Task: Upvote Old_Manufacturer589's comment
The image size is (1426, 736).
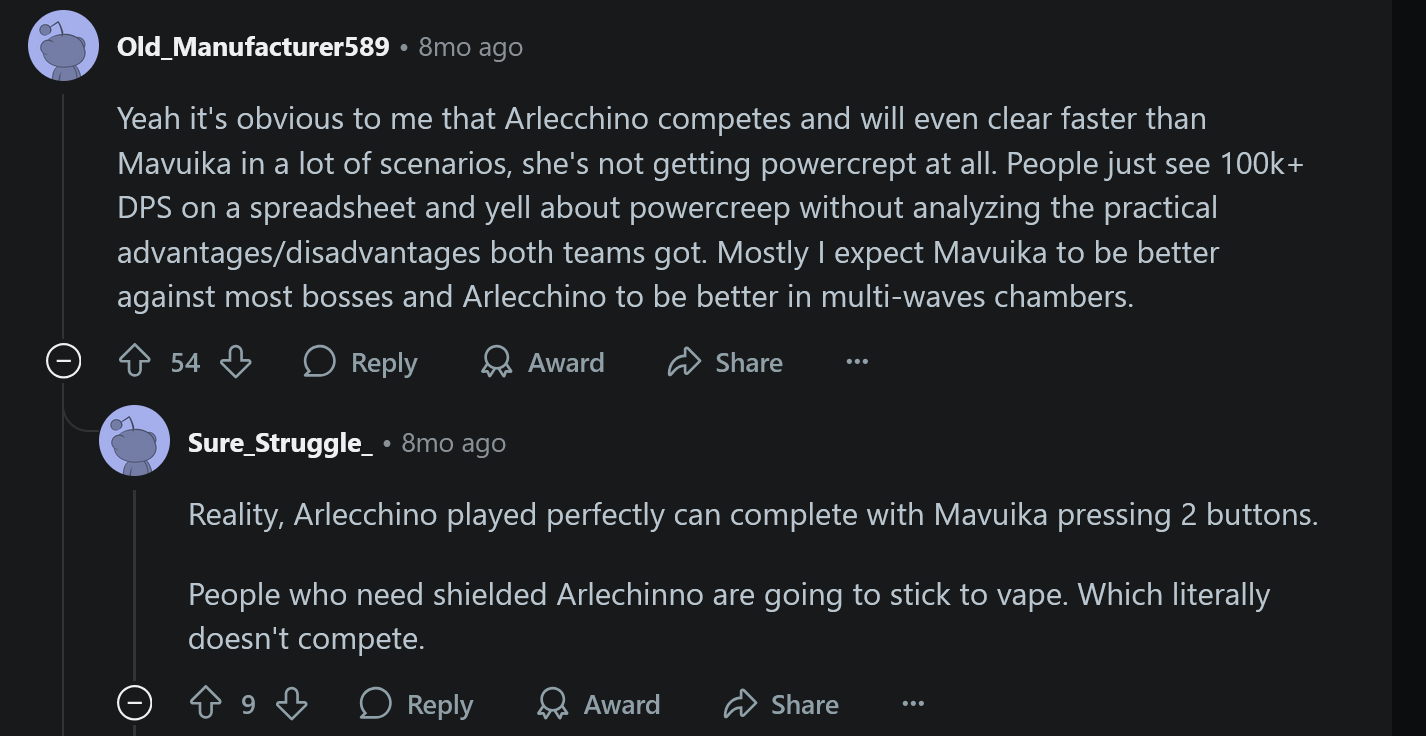Action: tap(135, 361)
